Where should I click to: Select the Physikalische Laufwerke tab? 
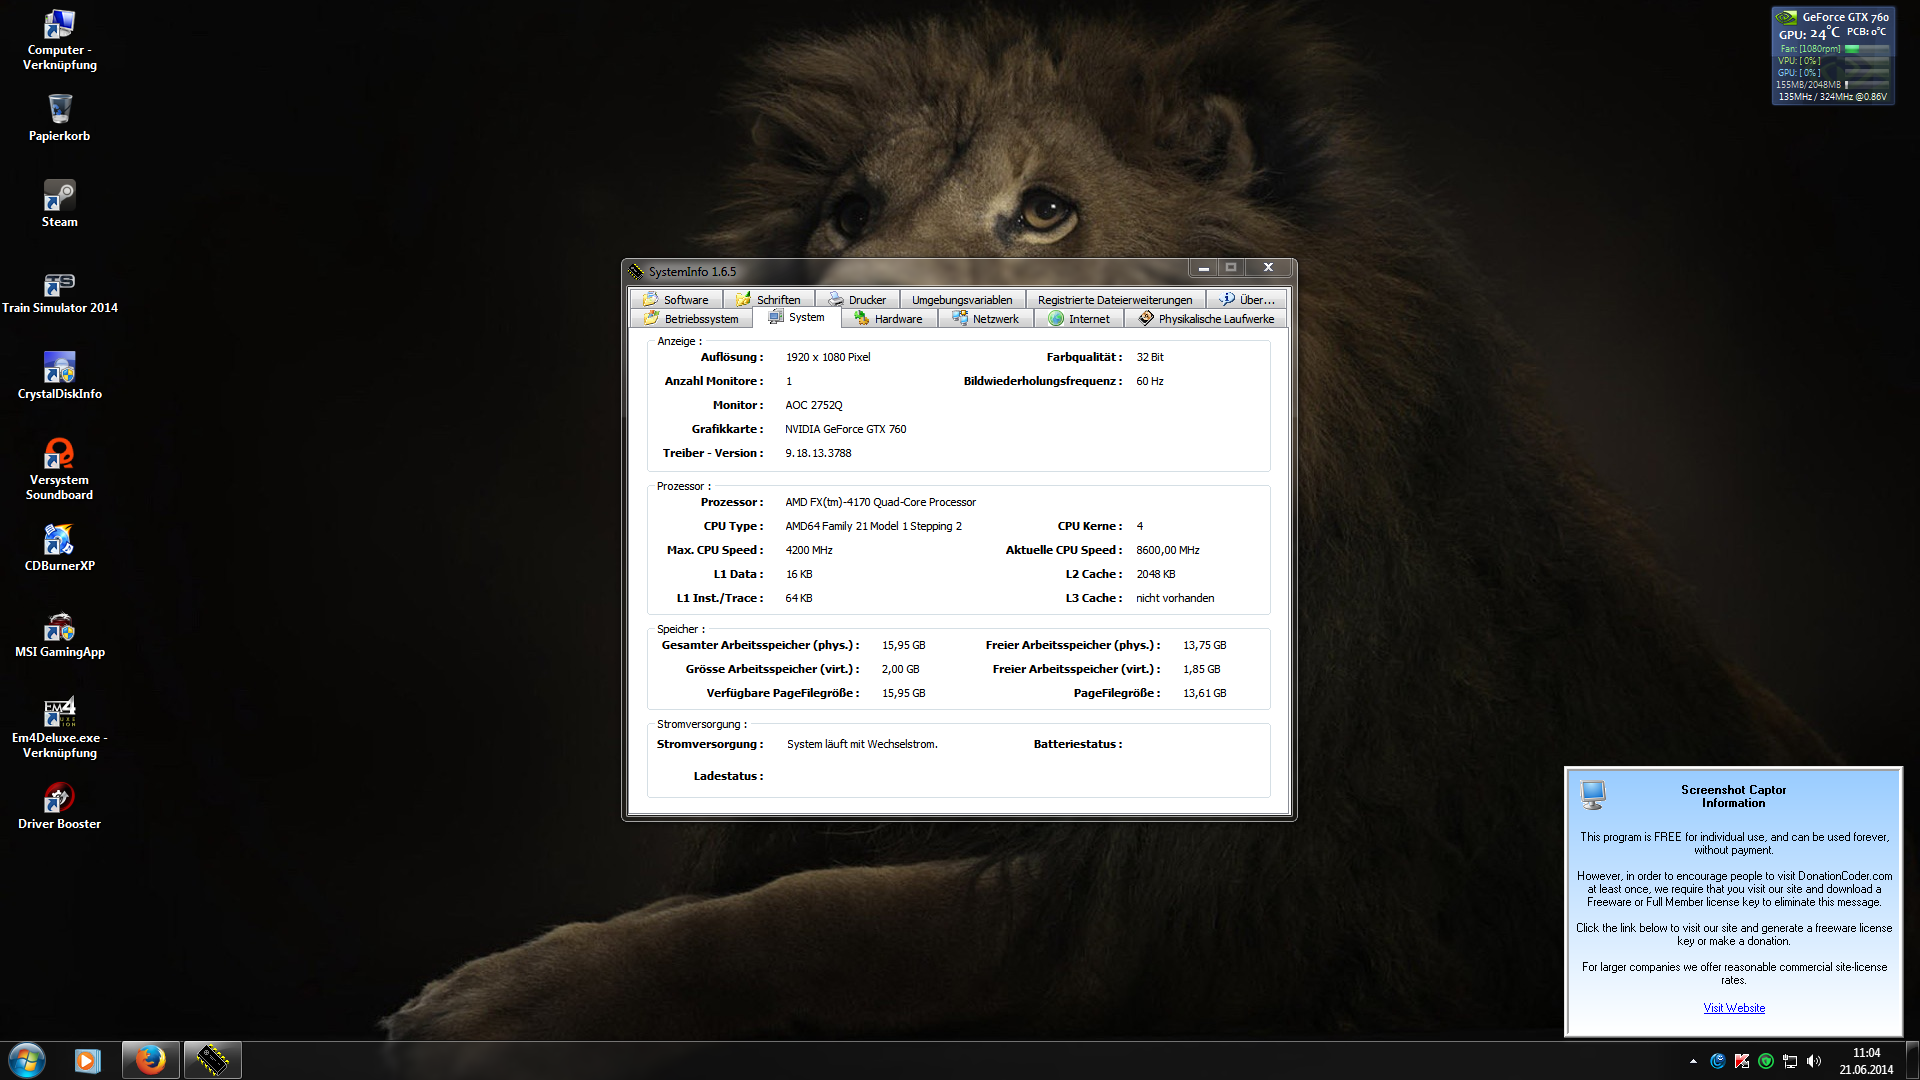coord(1205,319)
